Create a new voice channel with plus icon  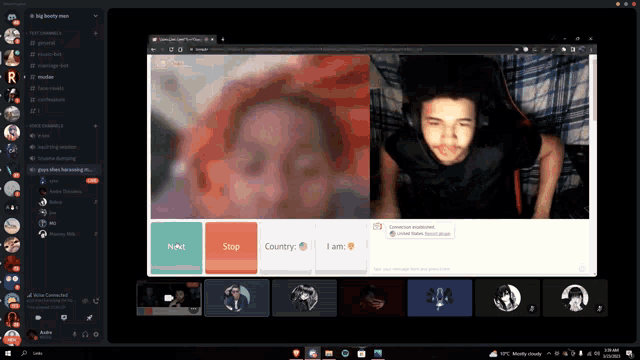point(96,126)
